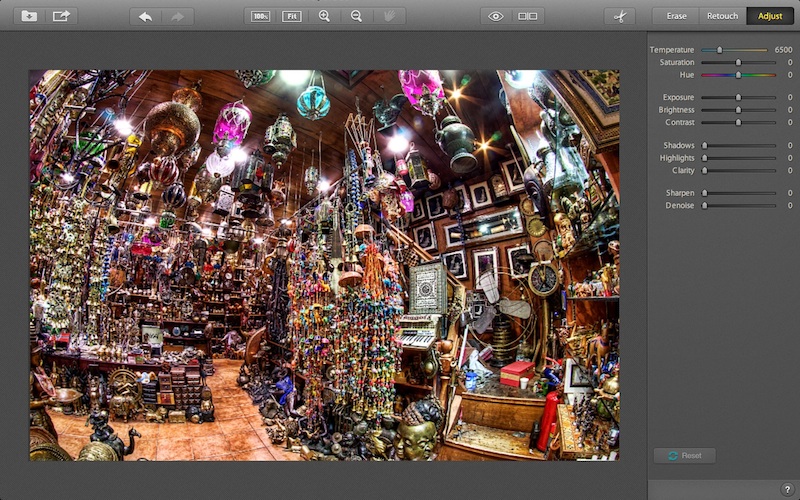
Task: Click the export/share image icon
Action: tap(62, 16)
